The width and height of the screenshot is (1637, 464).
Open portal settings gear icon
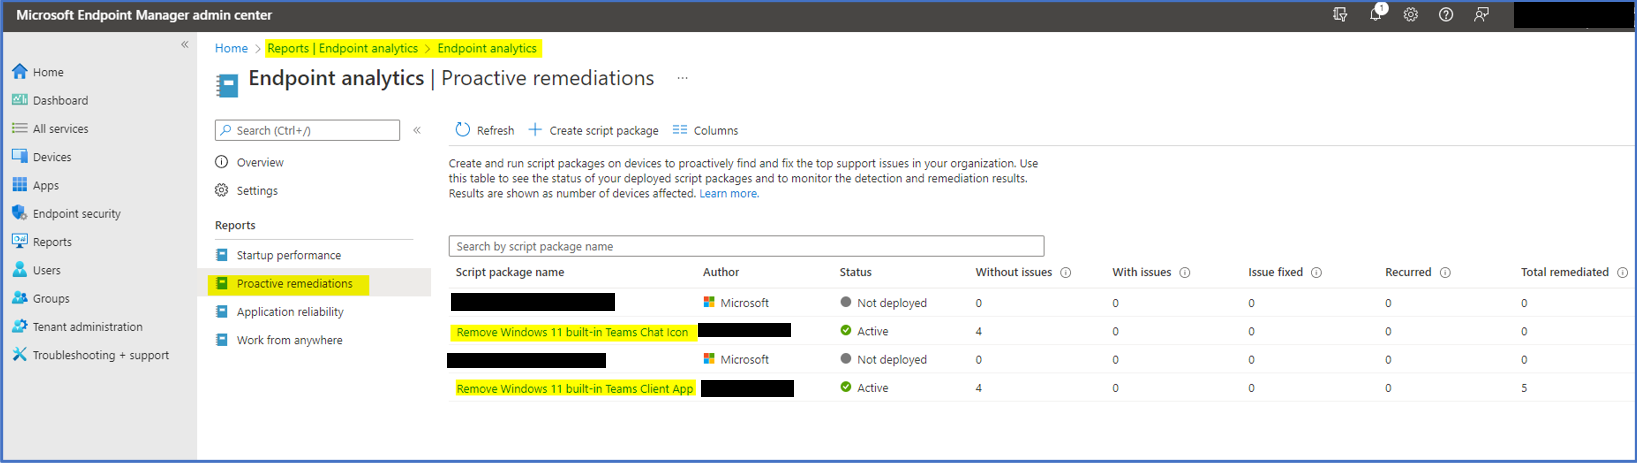tap(1411, 15)
